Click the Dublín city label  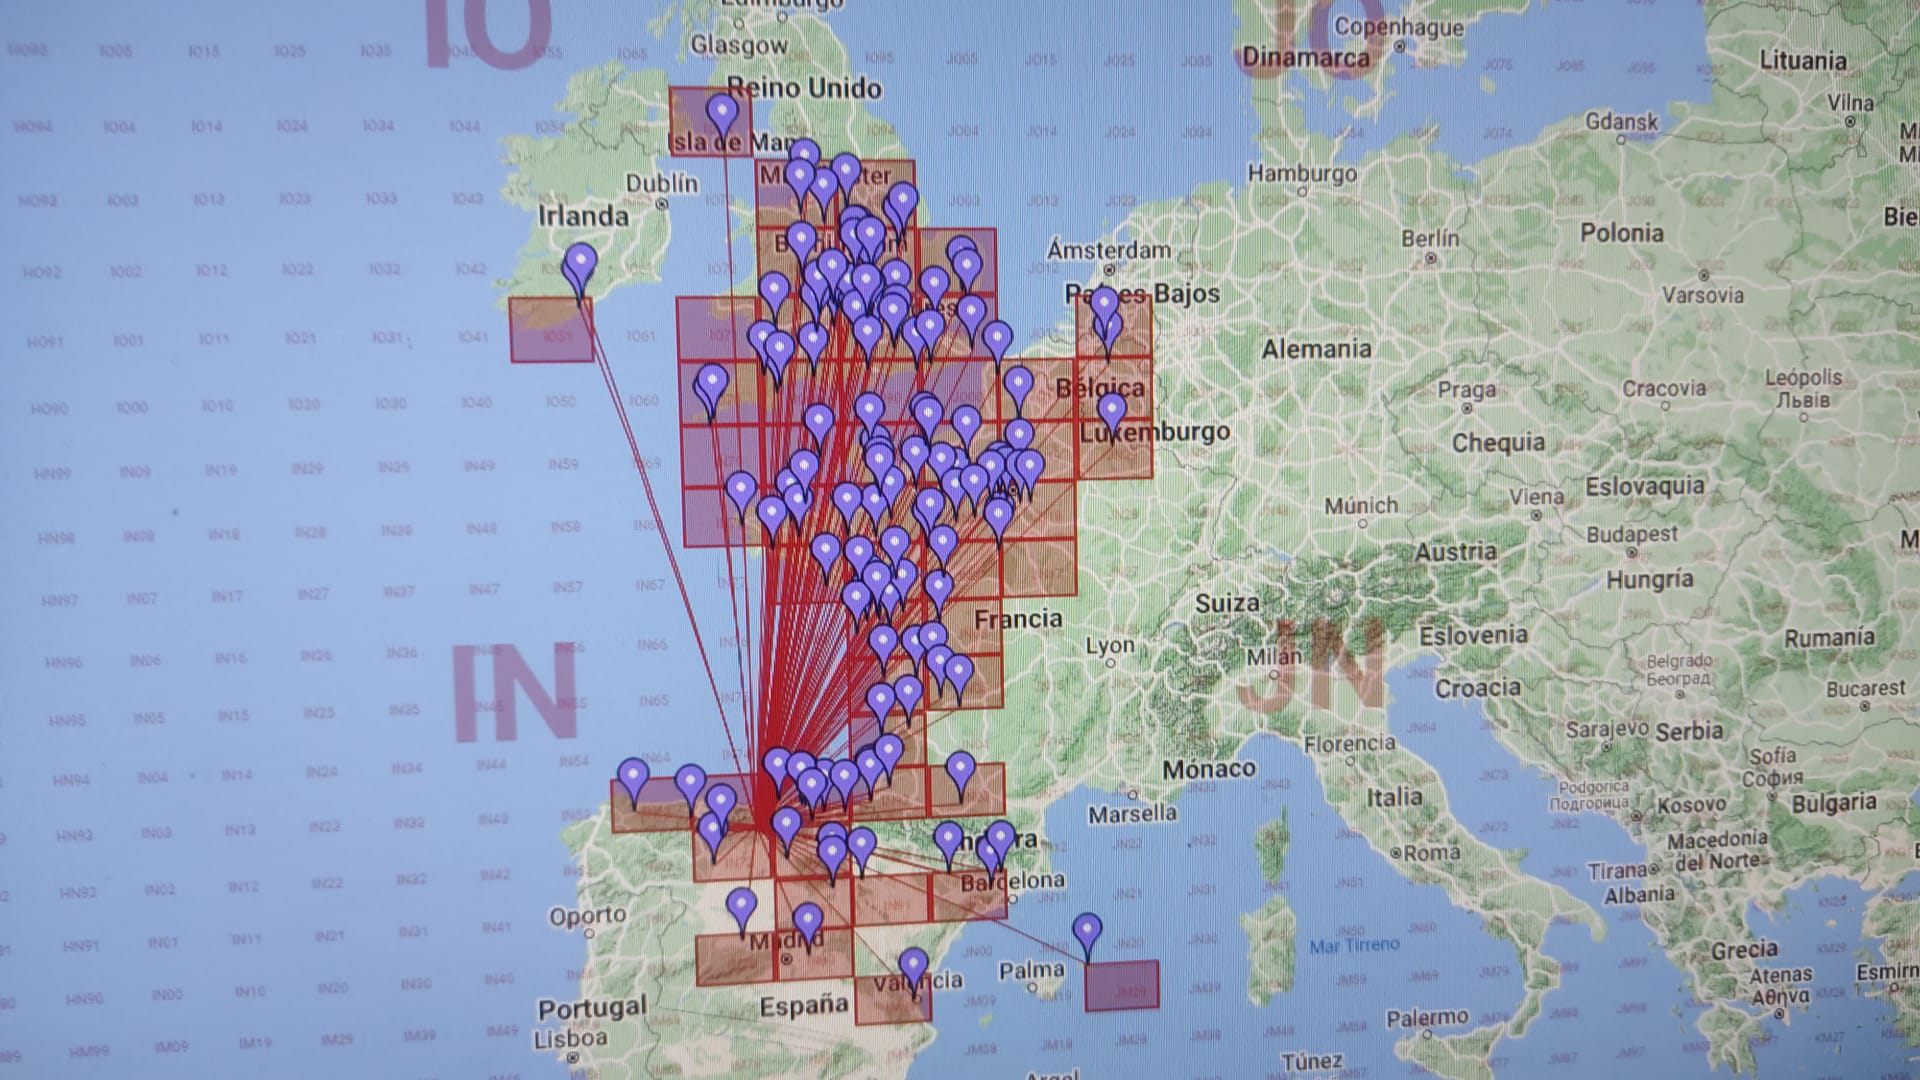pyautogui.click(x=662, y=184)
